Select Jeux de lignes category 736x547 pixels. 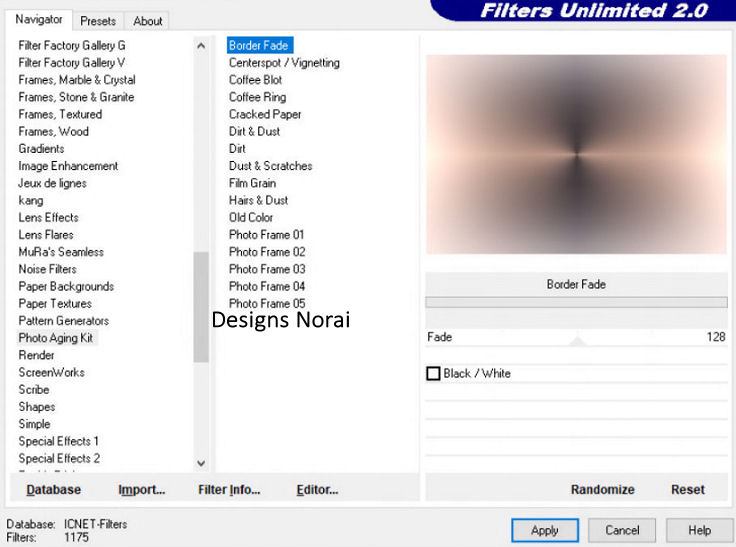point(52,183)
